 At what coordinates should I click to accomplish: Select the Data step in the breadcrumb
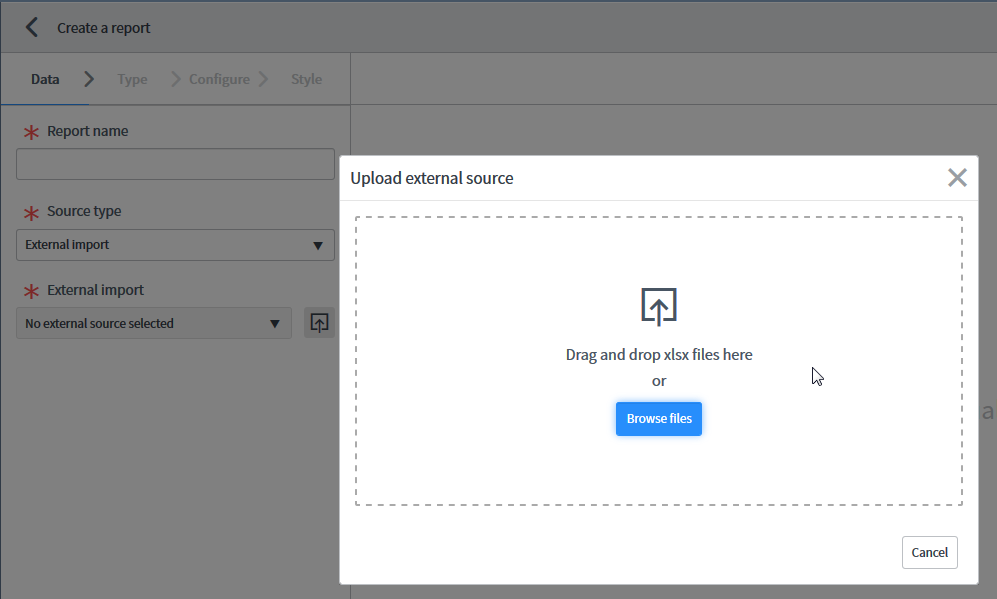coord(45,78)
